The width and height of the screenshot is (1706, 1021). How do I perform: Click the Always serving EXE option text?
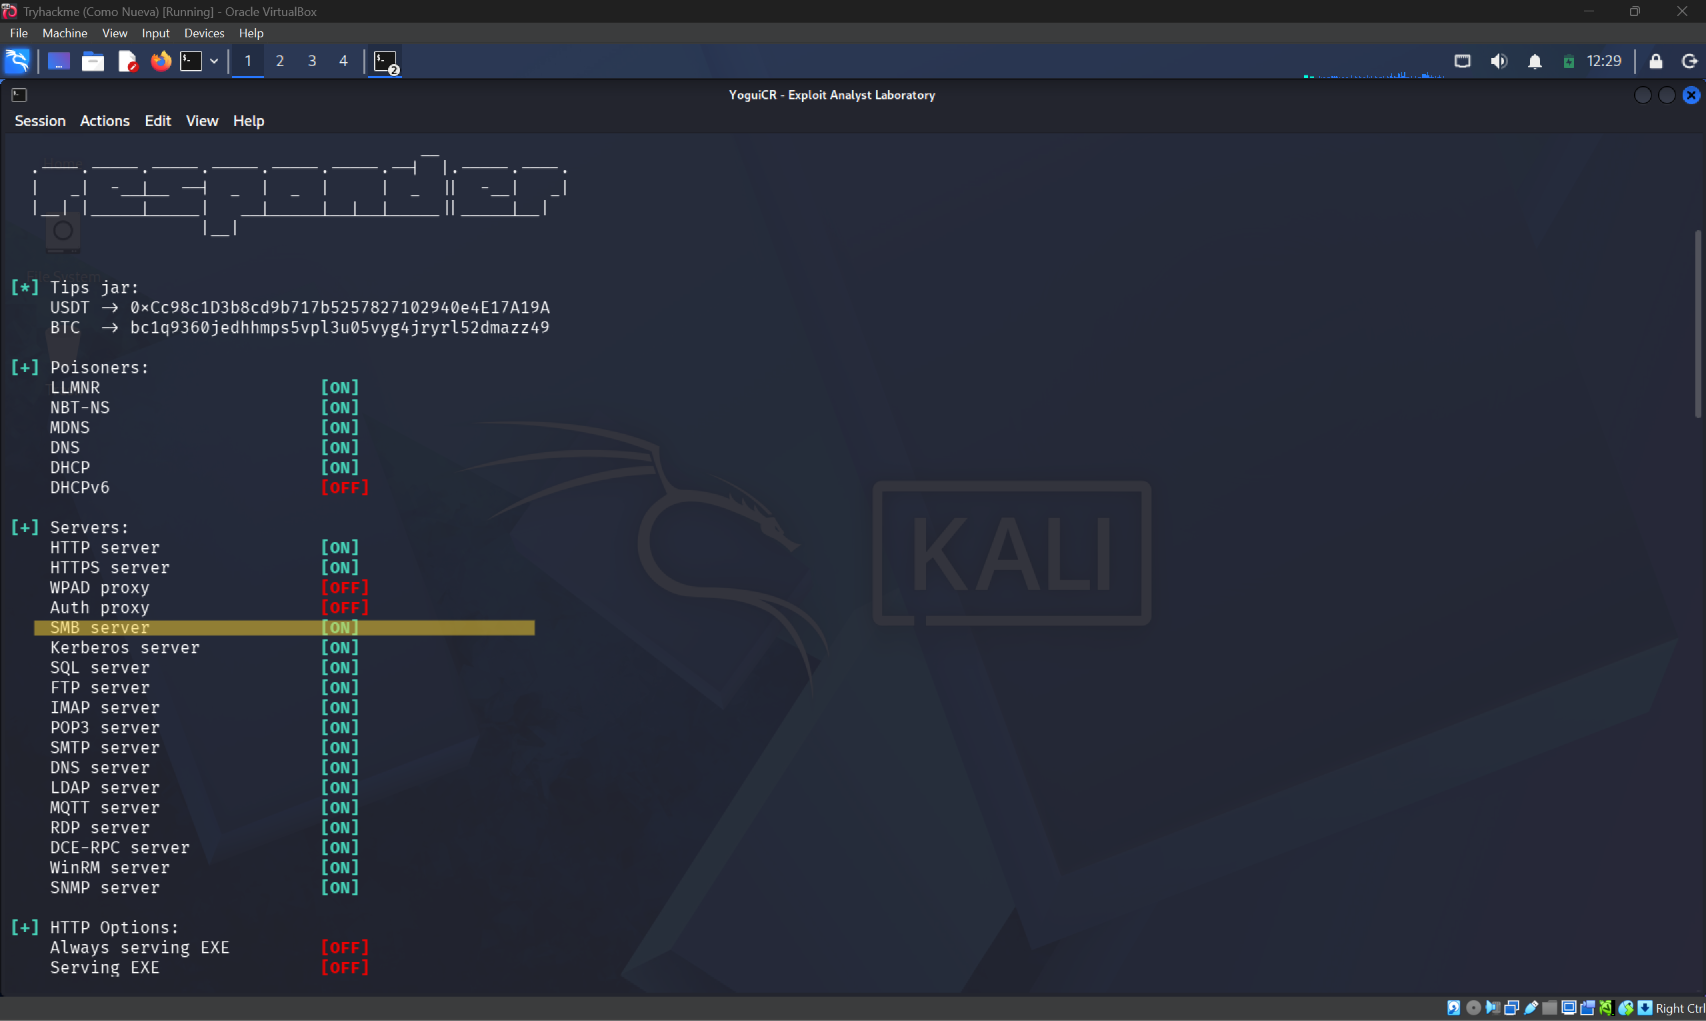pos(140,948)
